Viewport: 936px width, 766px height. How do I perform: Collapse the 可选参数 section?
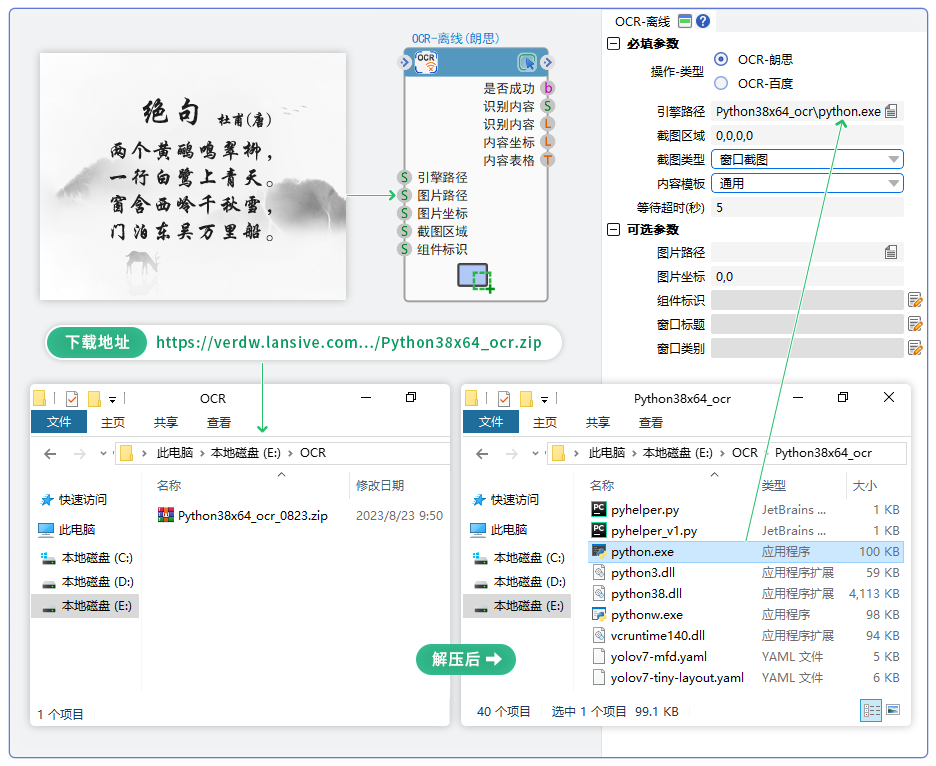click(613, 229)
